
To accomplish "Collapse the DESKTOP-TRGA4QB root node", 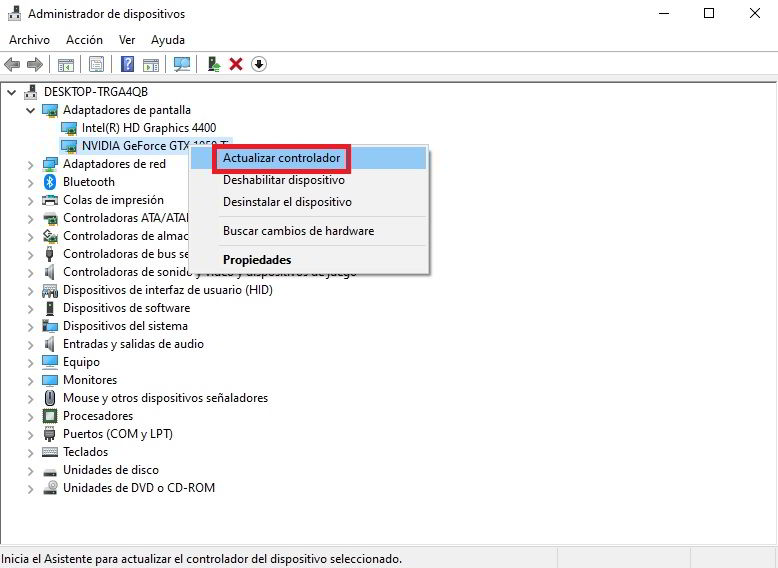I will [12, 92].
